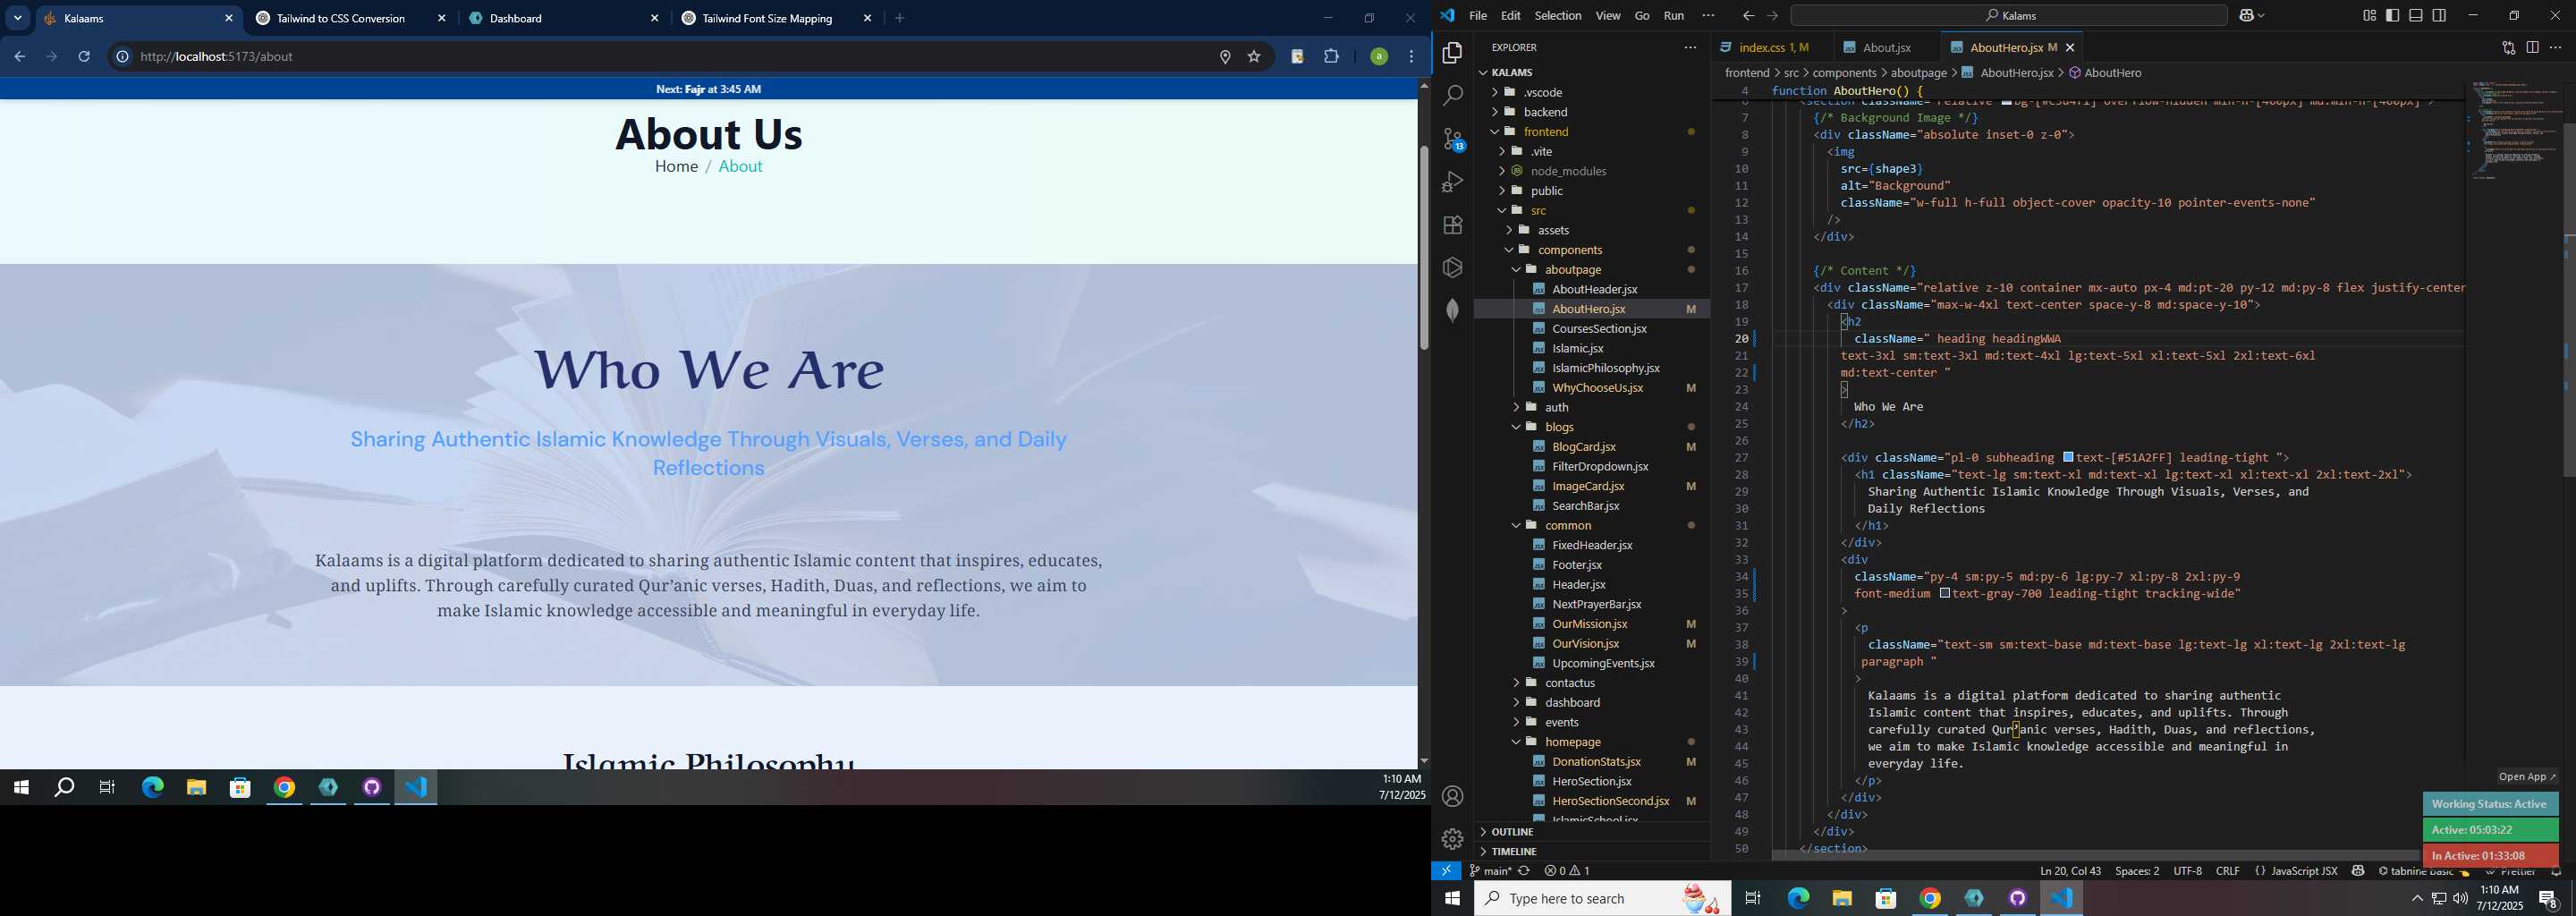The width and height of the screenshot is (2576, 916).
Task: Open the Accounts icon in VS Code activity bar
Action: tap(1453, 796)
